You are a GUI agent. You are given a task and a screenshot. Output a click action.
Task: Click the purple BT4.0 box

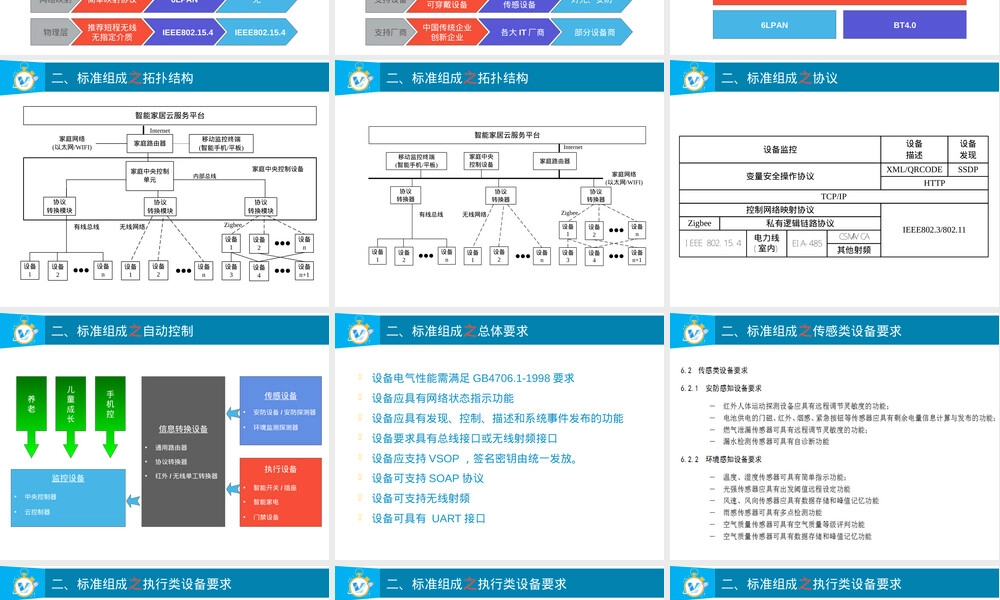[x=904, y=25]
